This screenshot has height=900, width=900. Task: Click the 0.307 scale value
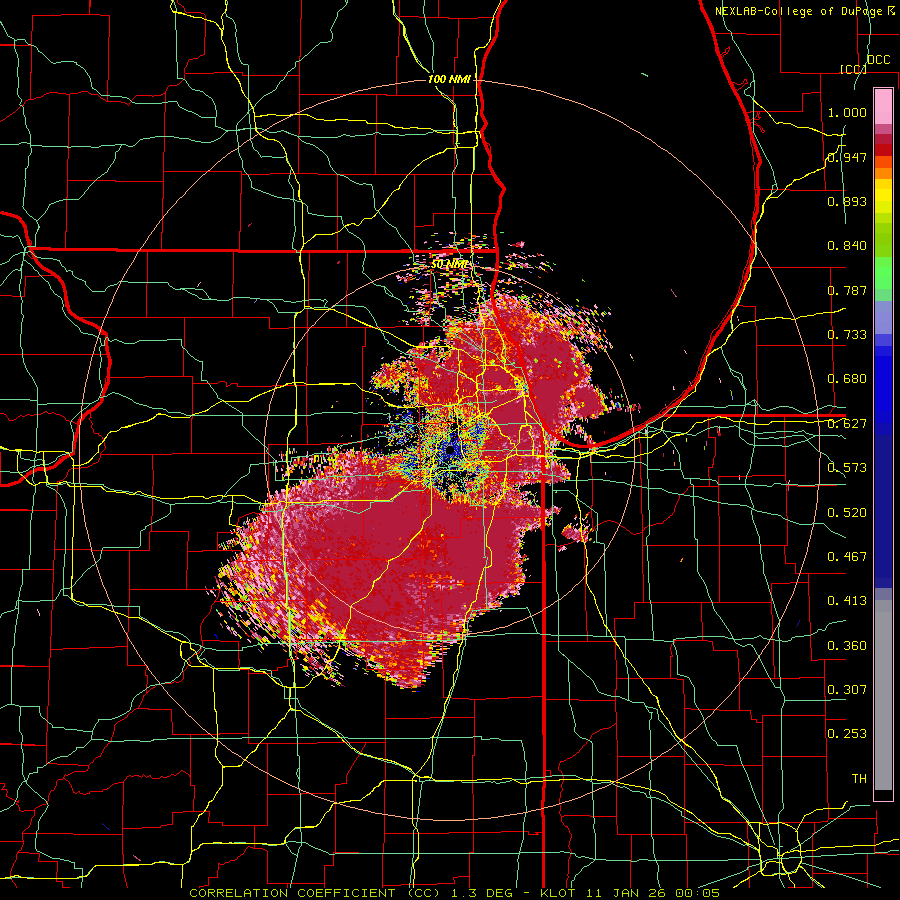[x=847, y=690]
